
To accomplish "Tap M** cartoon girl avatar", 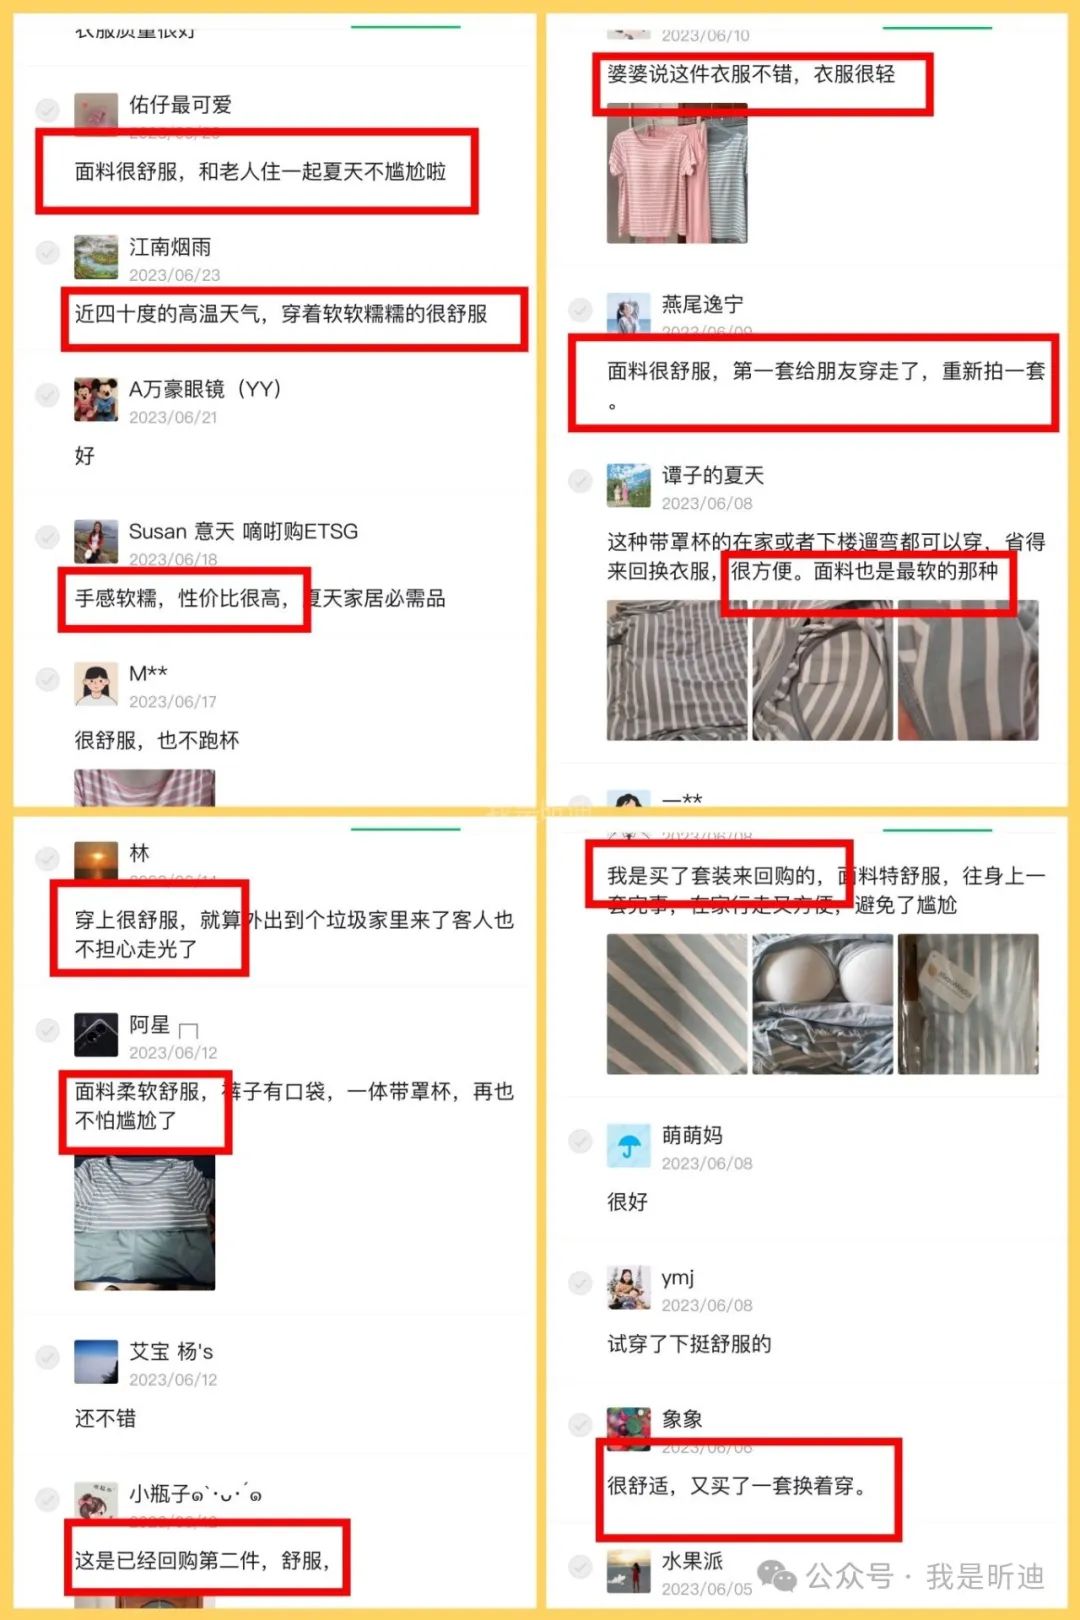I will pos(96,684).
